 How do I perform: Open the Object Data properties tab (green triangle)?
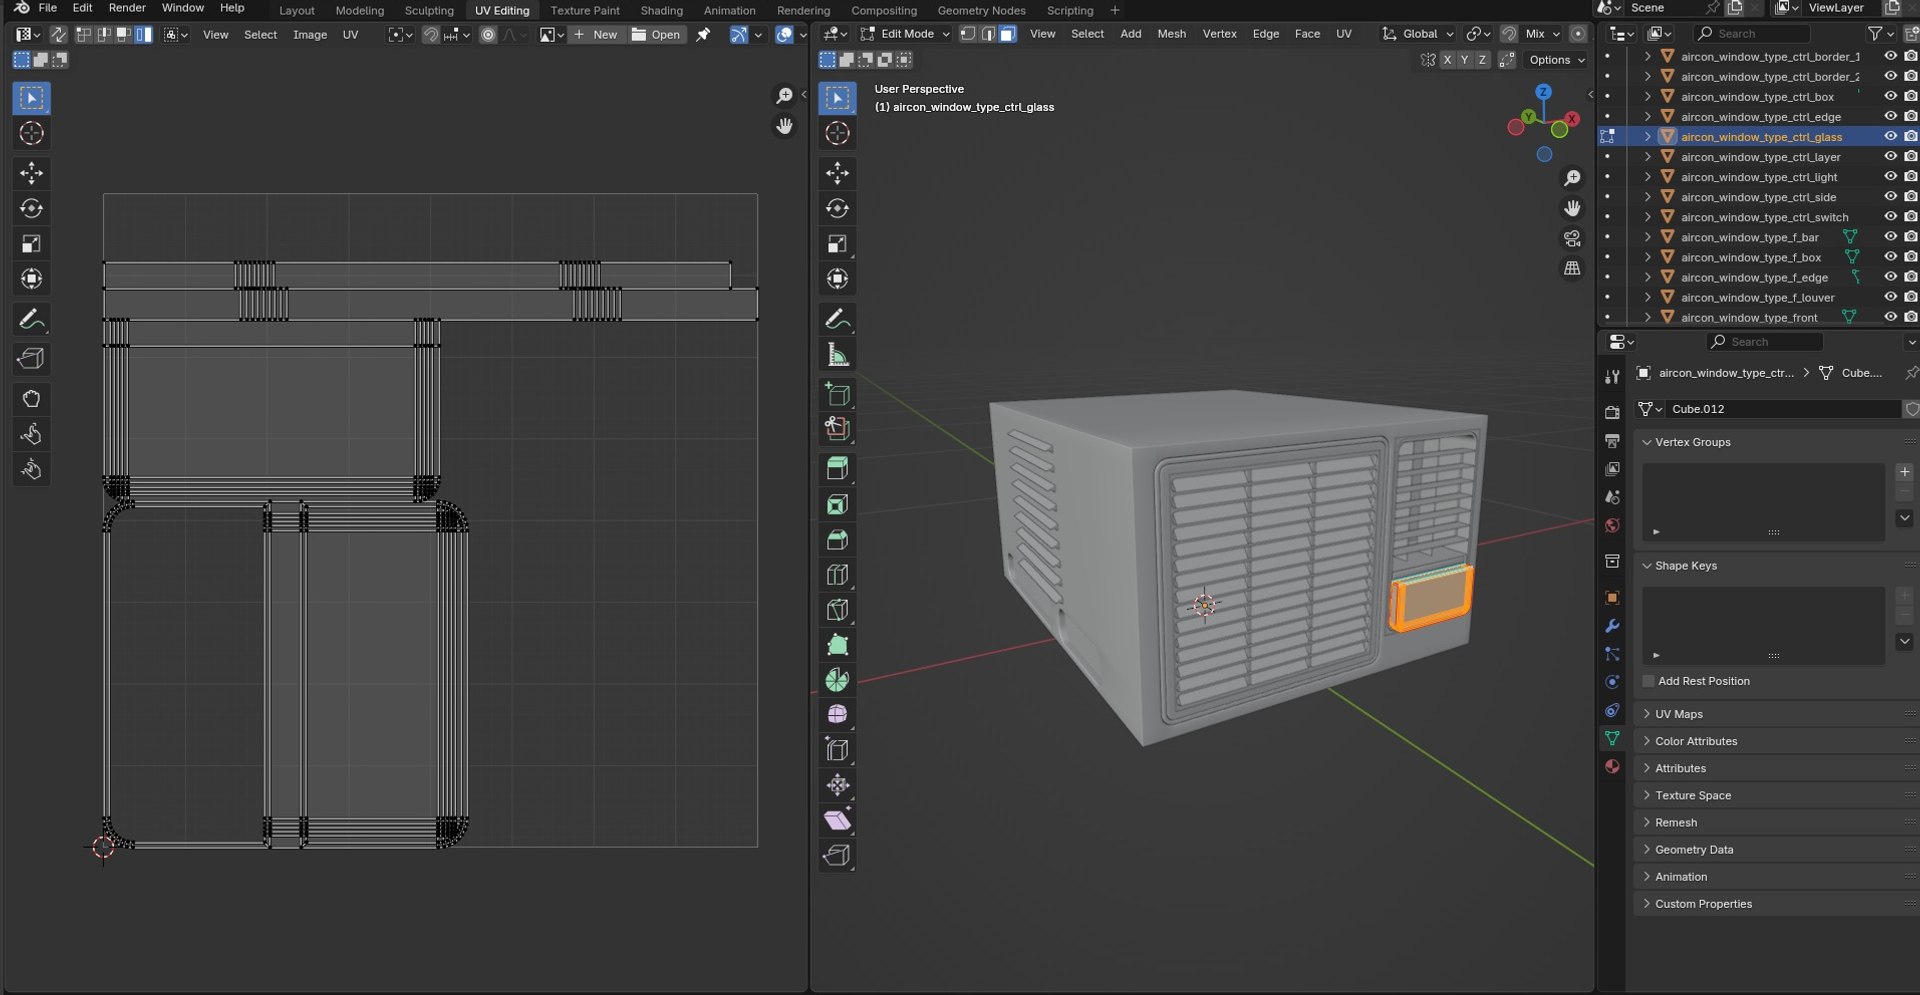pos(1612,738)
